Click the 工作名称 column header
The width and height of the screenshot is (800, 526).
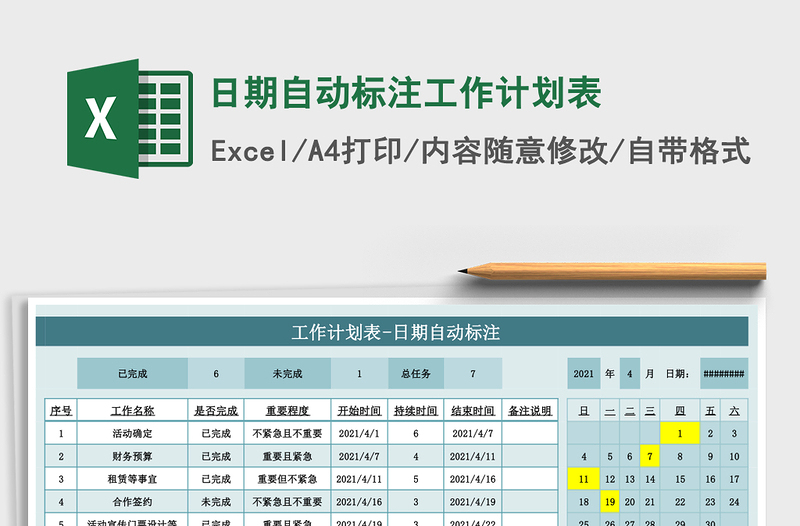tap(132, 411)
